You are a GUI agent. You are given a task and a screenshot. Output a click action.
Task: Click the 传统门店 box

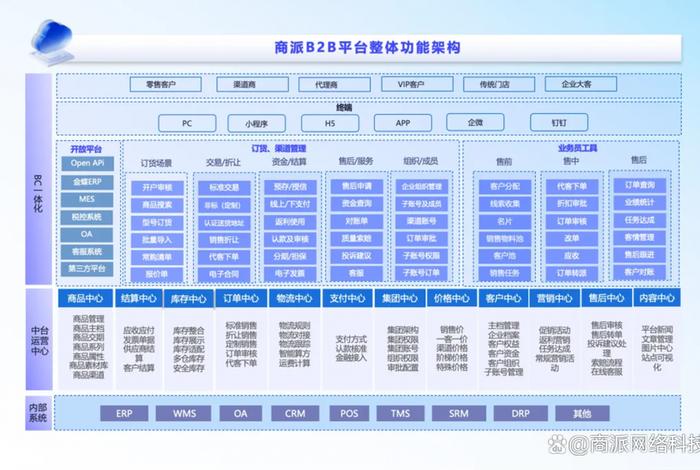(499, 84)
